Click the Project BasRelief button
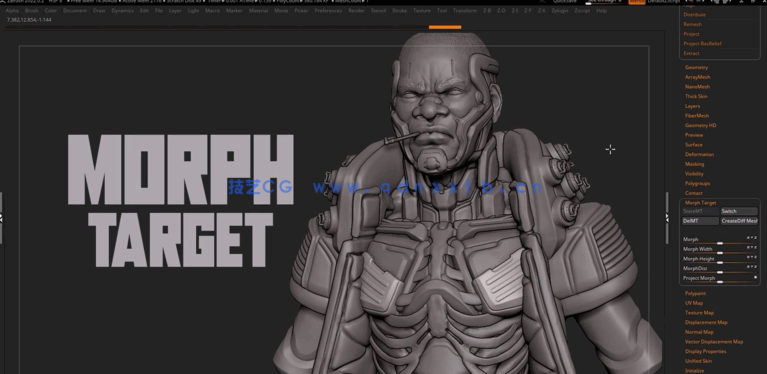Image resolution: width=767 pixels, height=374 pixels. (x=702, y=44)
